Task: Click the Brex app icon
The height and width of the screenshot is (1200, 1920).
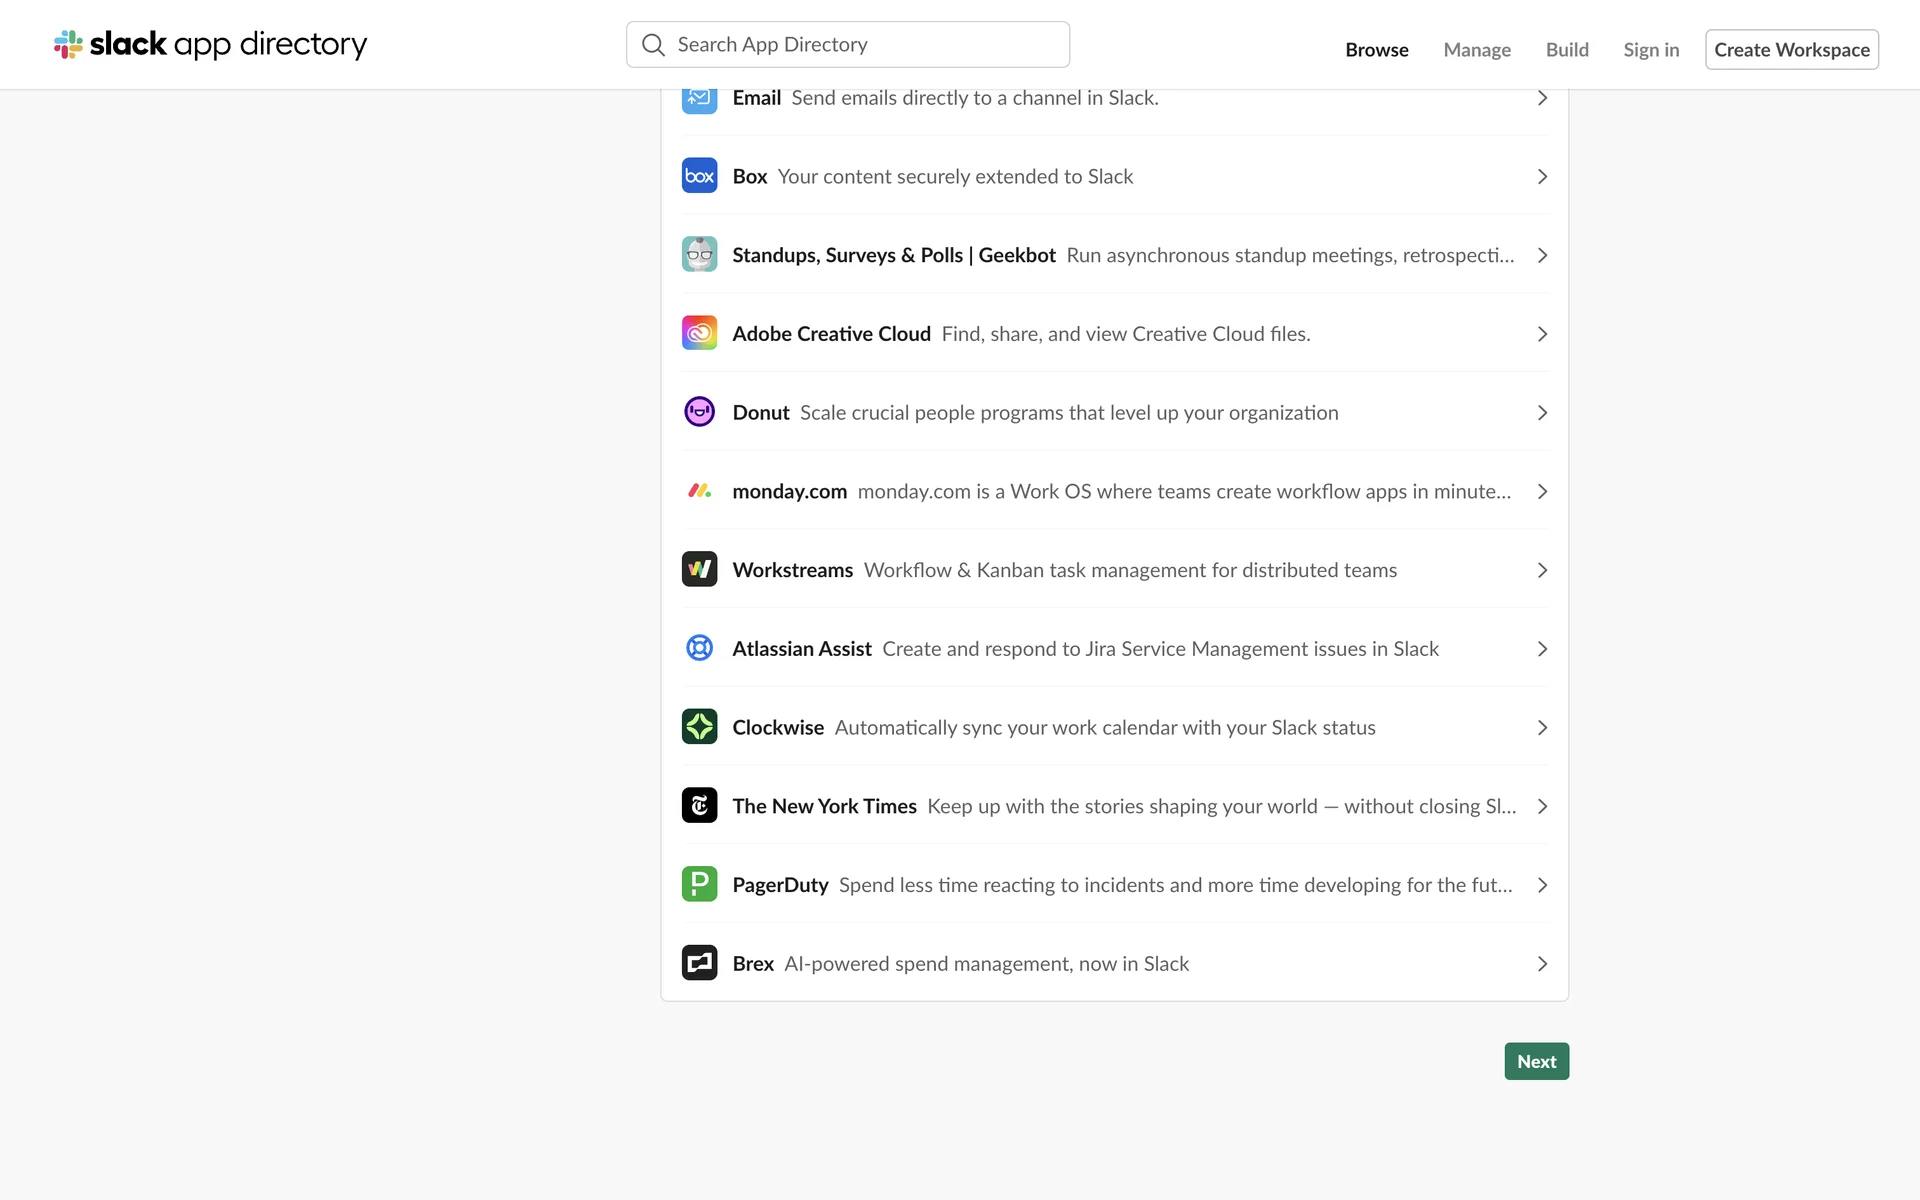Action: [x=699, y=963]
